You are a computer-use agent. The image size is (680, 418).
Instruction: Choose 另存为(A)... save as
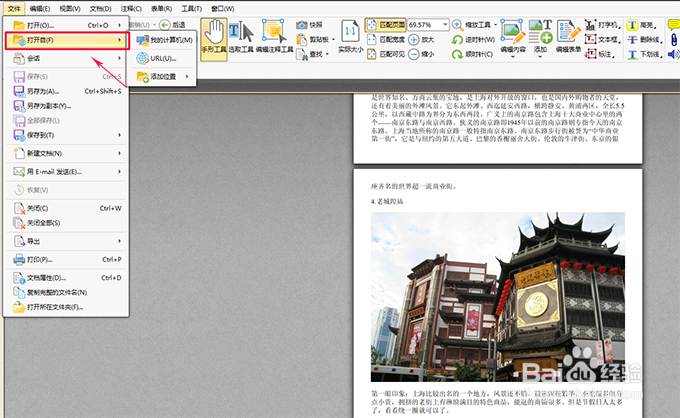pyautogui.click(x=67, y=91)
